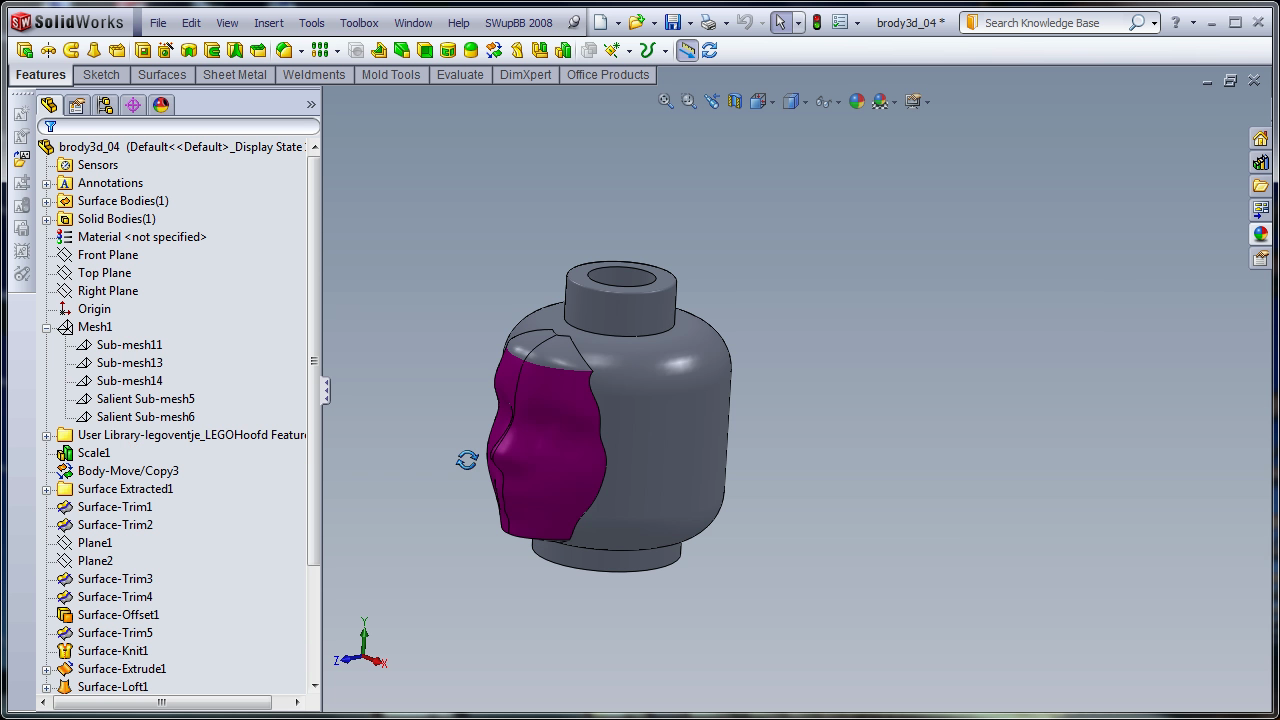Screen dimensions: 1280x720
Task: Open the PropertyManager tab icon
Action: pos(77,105)
